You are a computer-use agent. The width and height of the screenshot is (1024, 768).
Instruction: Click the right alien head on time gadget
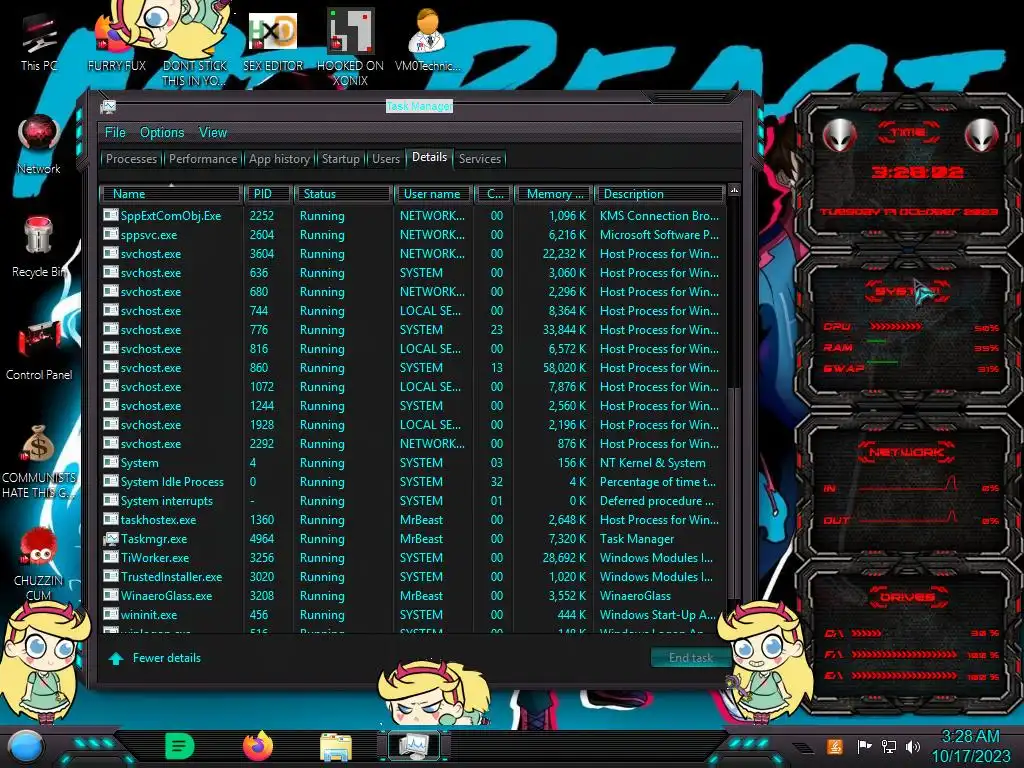coord(981,135)
